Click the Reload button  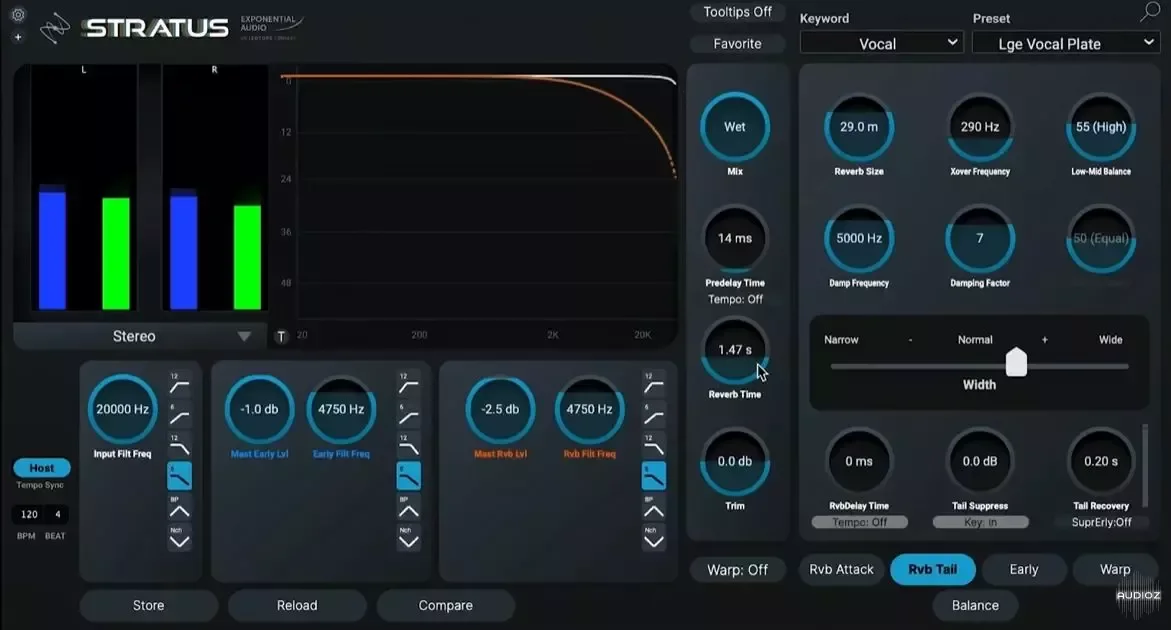coord(297,605)
